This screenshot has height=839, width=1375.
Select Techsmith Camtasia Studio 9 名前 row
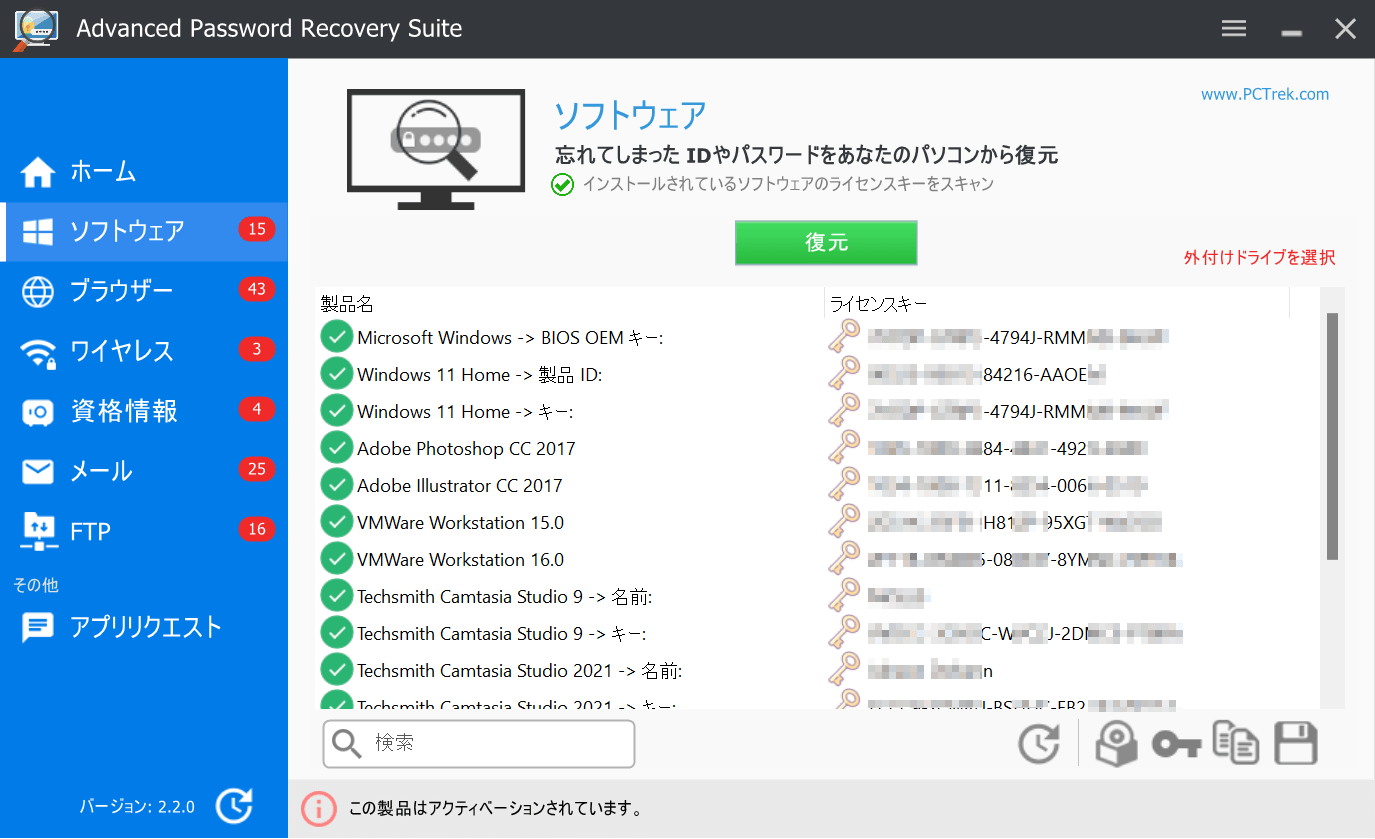pyautogui.click(x=817, y=597)
